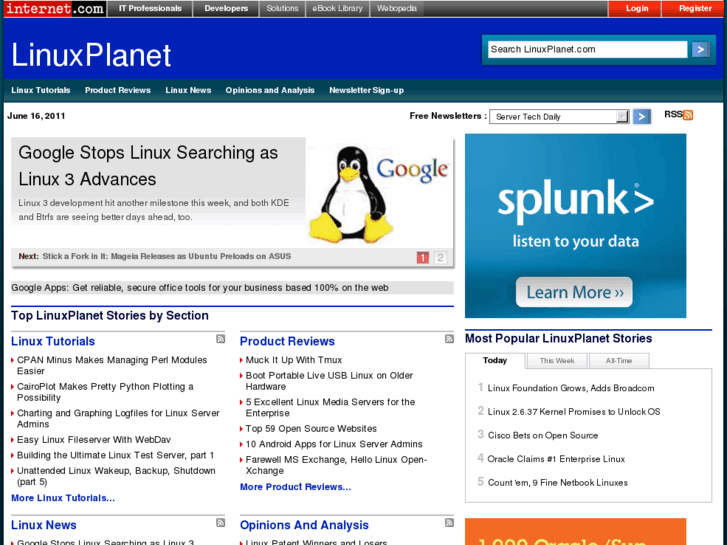Screen dimensions: 727x545
Task: Open the Opinions And Analysis RSS icon
Action: [x=449, y=523]
